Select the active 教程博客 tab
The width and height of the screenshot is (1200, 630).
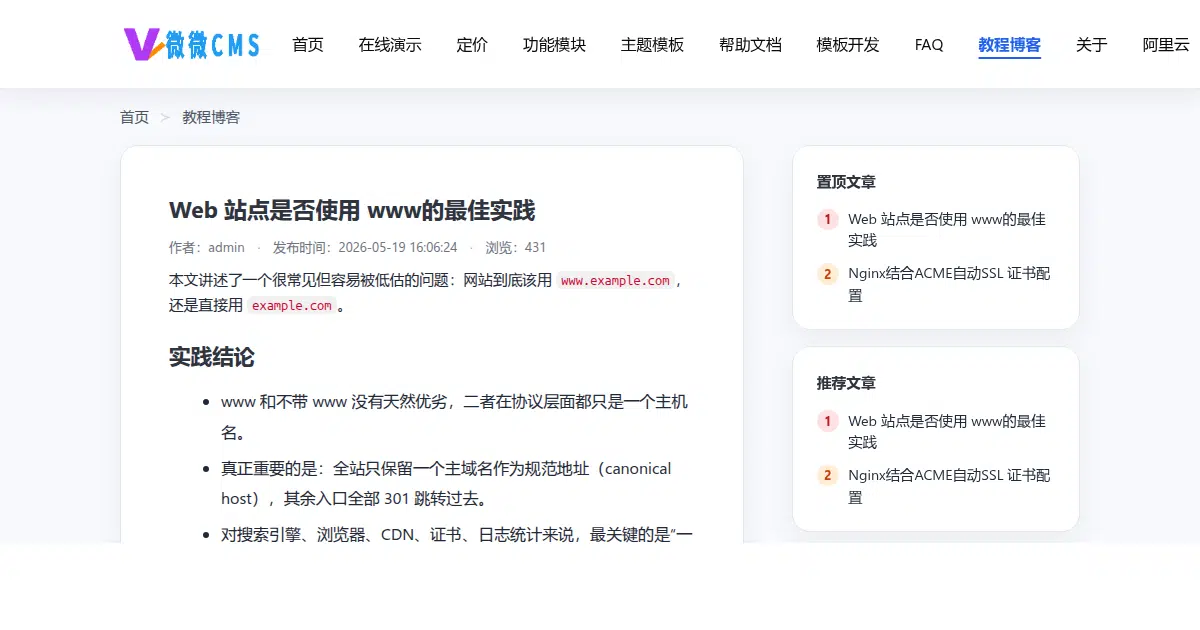coord(1010,45)
